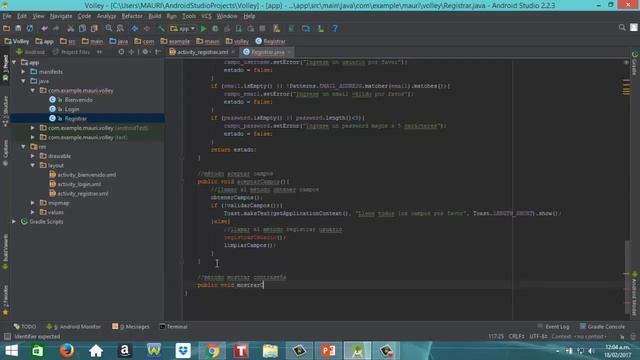Viewport: 640px width, 360px height.
Task: Select the Android project view tab
Action: point(31,52)
